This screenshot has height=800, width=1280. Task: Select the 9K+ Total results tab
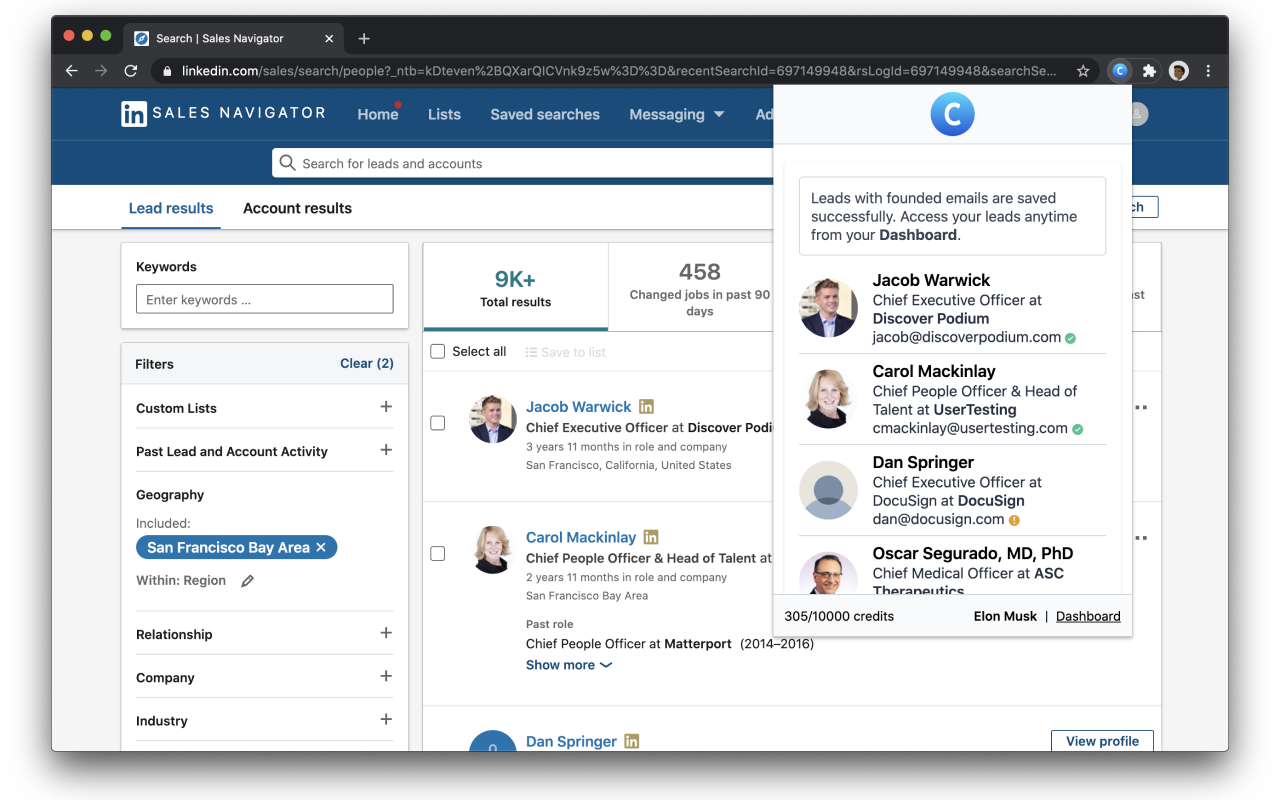coord(516,287)
